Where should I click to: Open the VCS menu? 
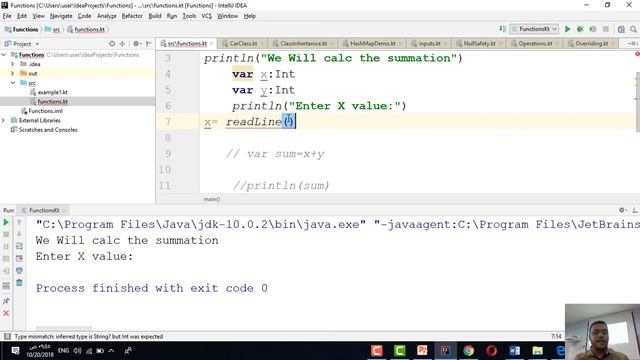click(207, 16)
